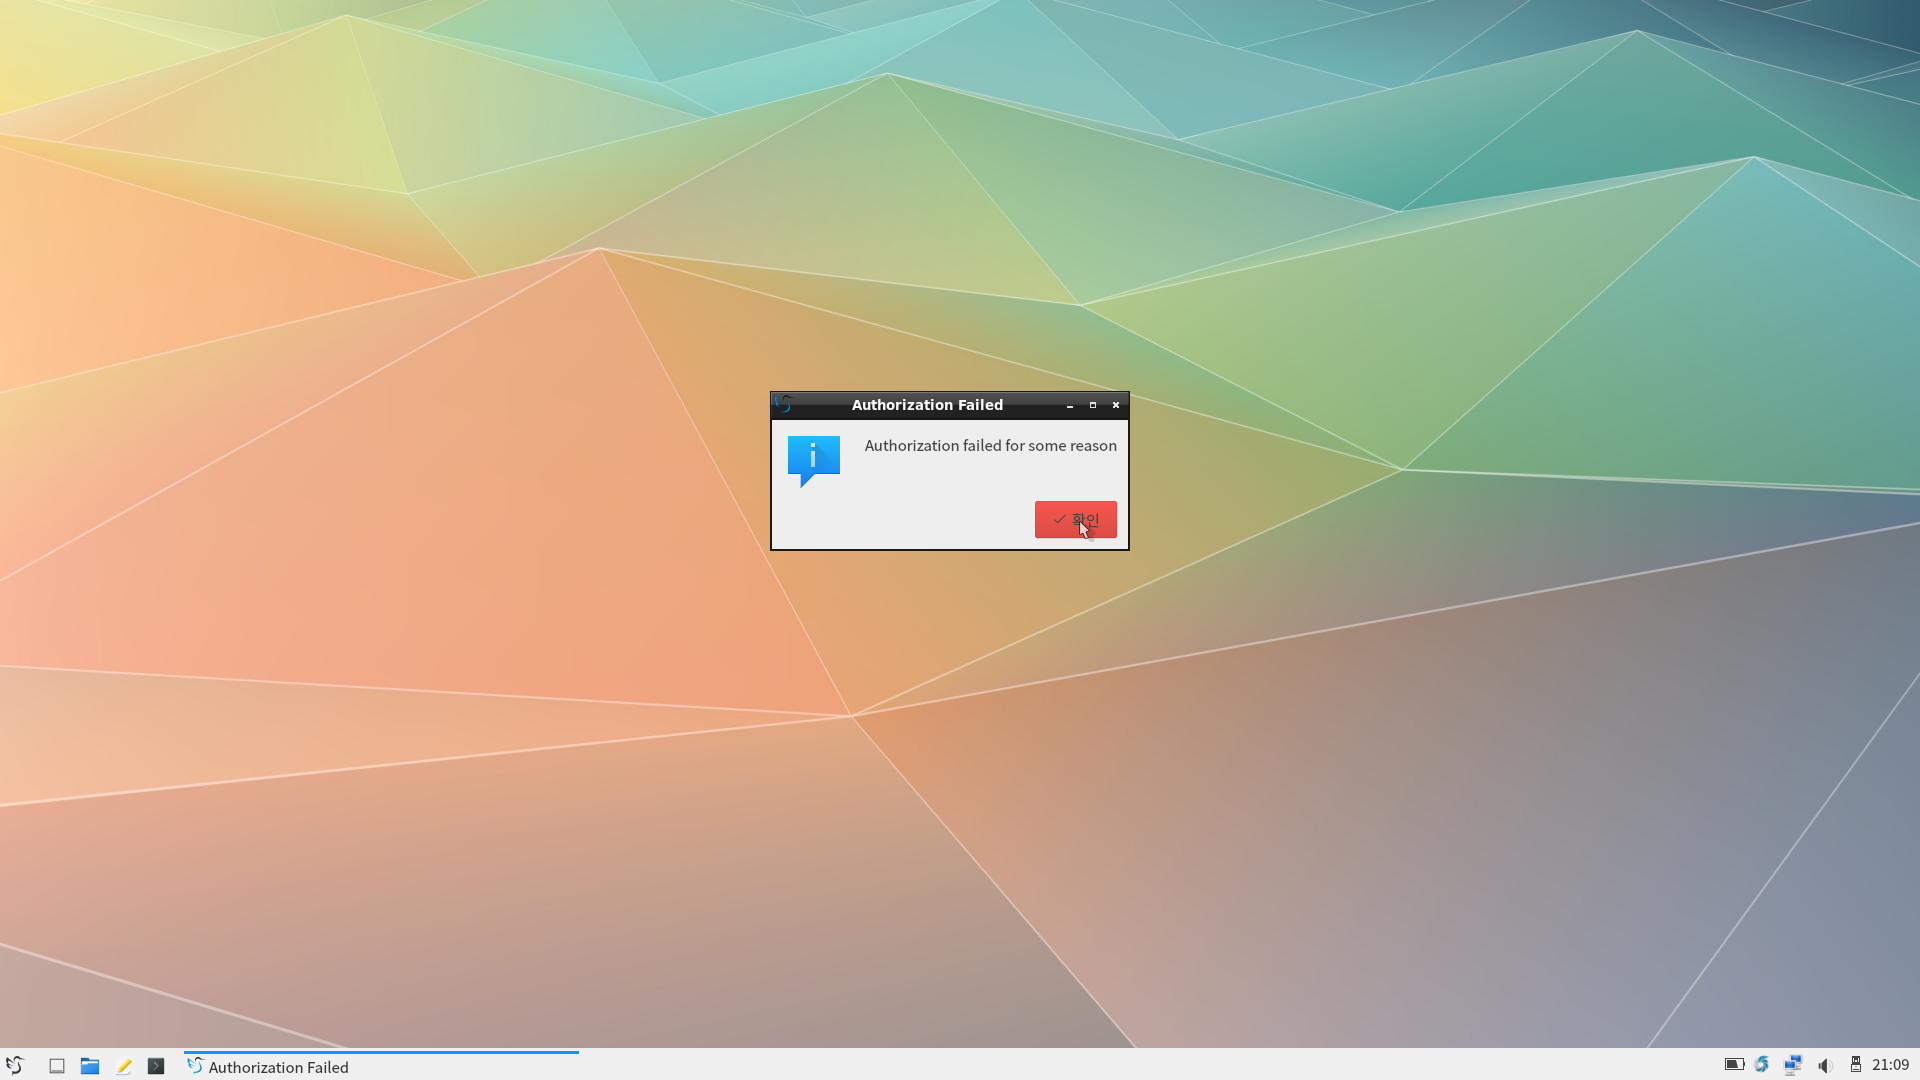Open the network connections tray icon
The image size is (1920, 1080).
[1793, 1065]
